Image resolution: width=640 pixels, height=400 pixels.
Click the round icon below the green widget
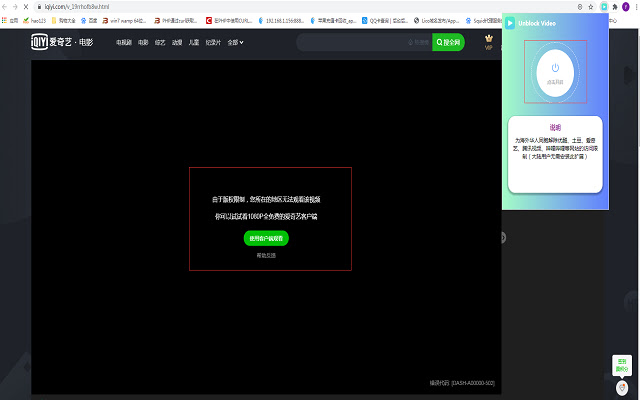click(x=622, y=387)
